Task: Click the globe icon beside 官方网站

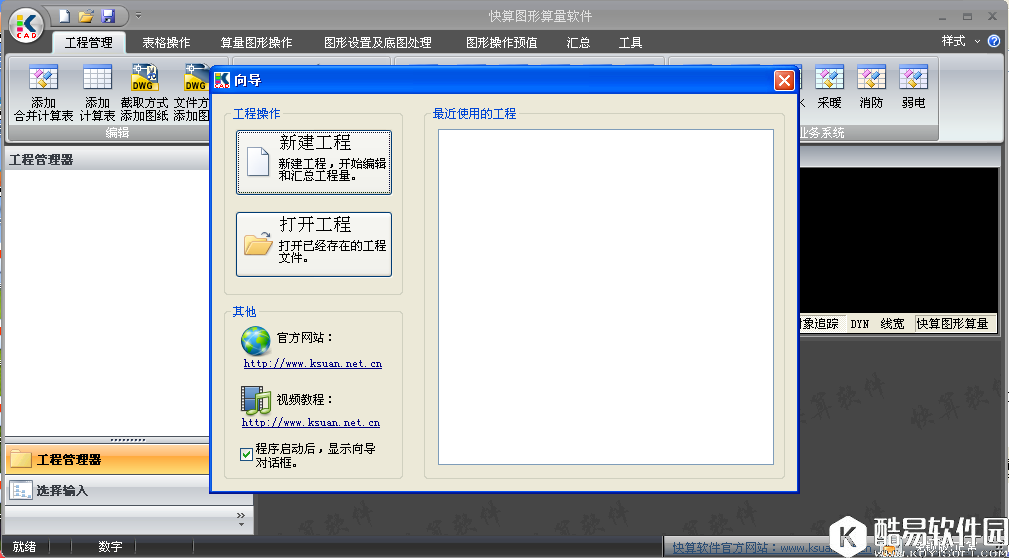Action: pyautogui.click(x=256, y=340)
